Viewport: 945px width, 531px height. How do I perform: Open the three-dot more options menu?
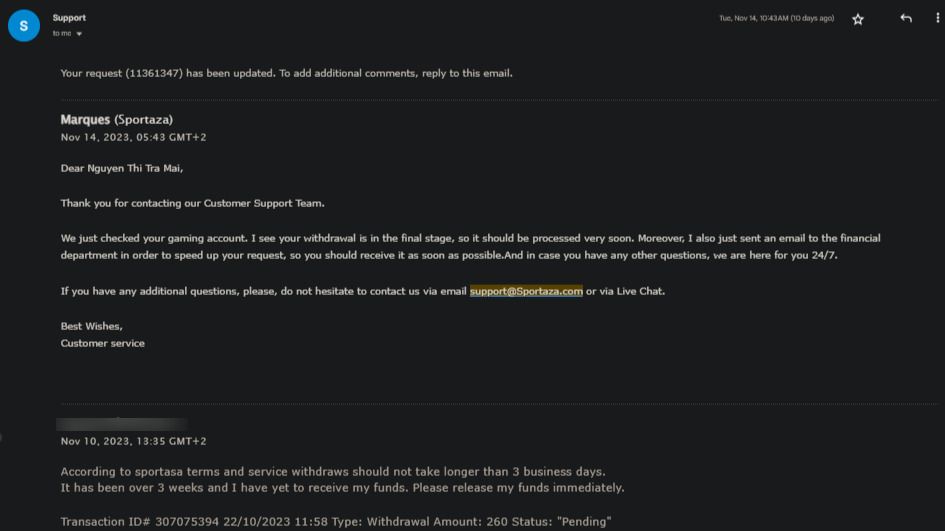937,18
